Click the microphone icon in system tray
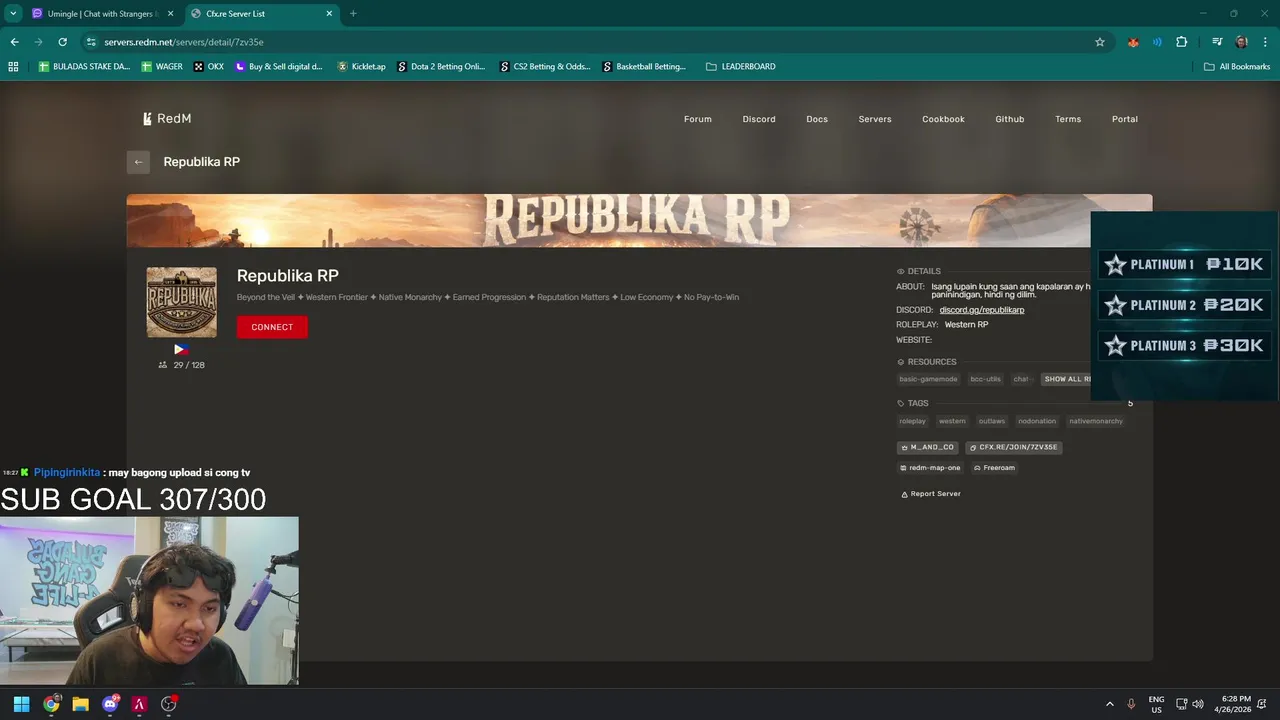This screenshot has width=1280, height=720. [x=1132, y=704]
